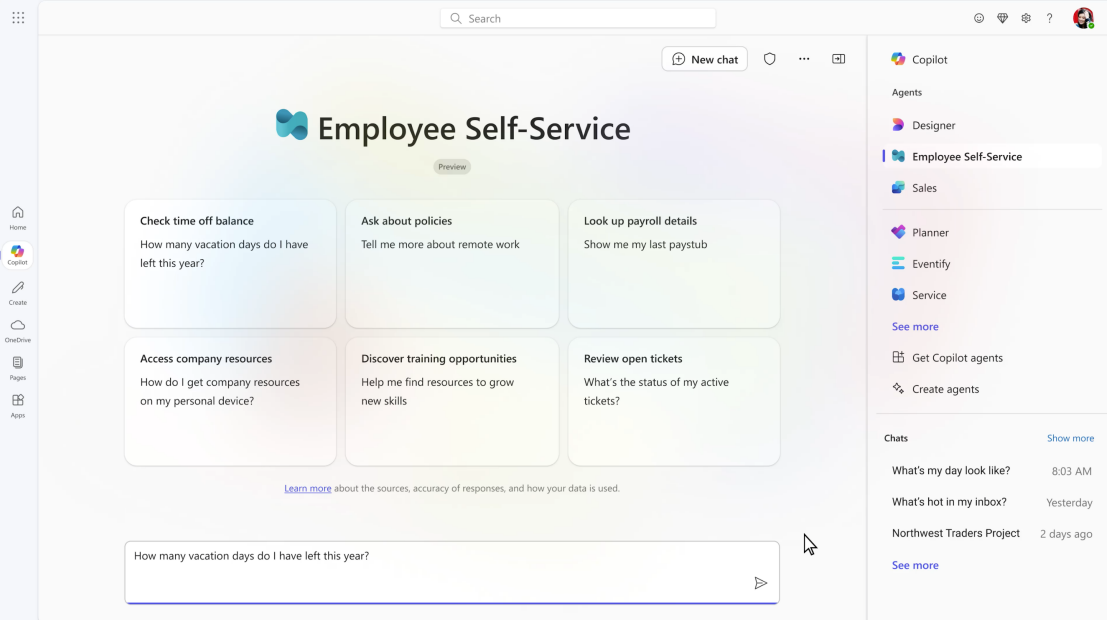
Task: Click in the Search box
Action: (x=578, y=18)
